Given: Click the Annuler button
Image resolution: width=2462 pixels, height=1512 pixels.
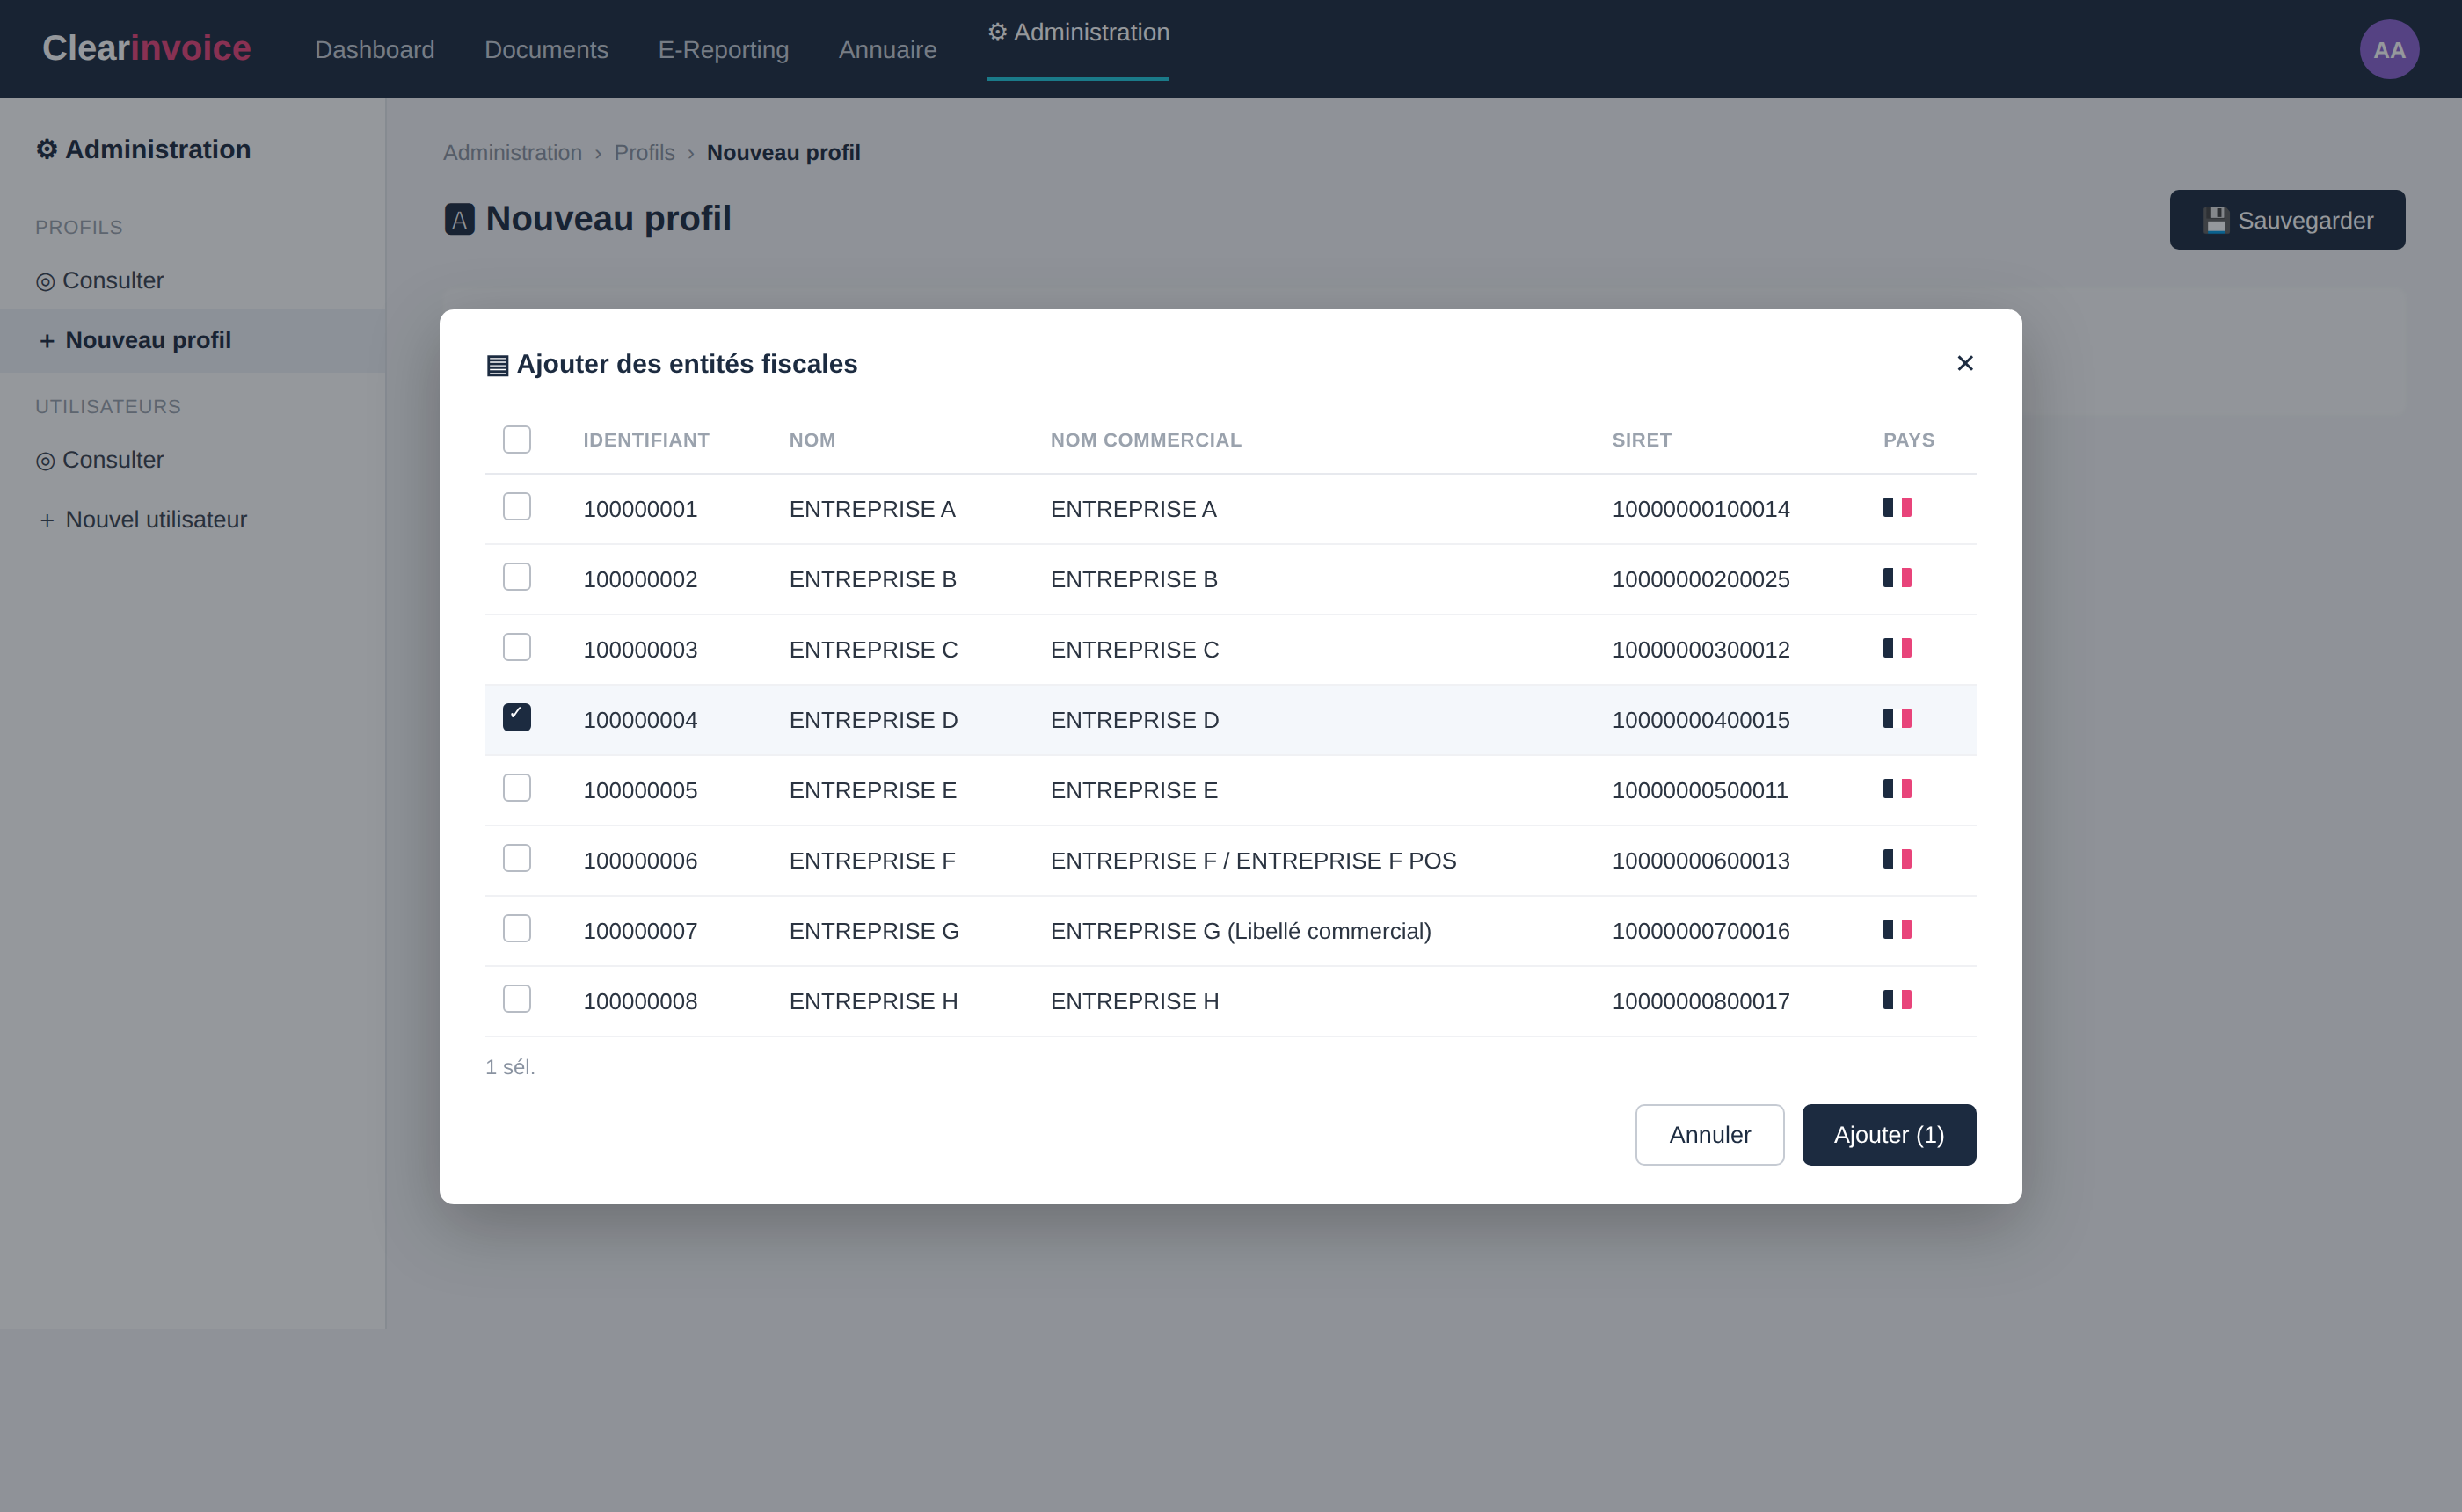Looking at the screenshot, I should 1709,1135.
